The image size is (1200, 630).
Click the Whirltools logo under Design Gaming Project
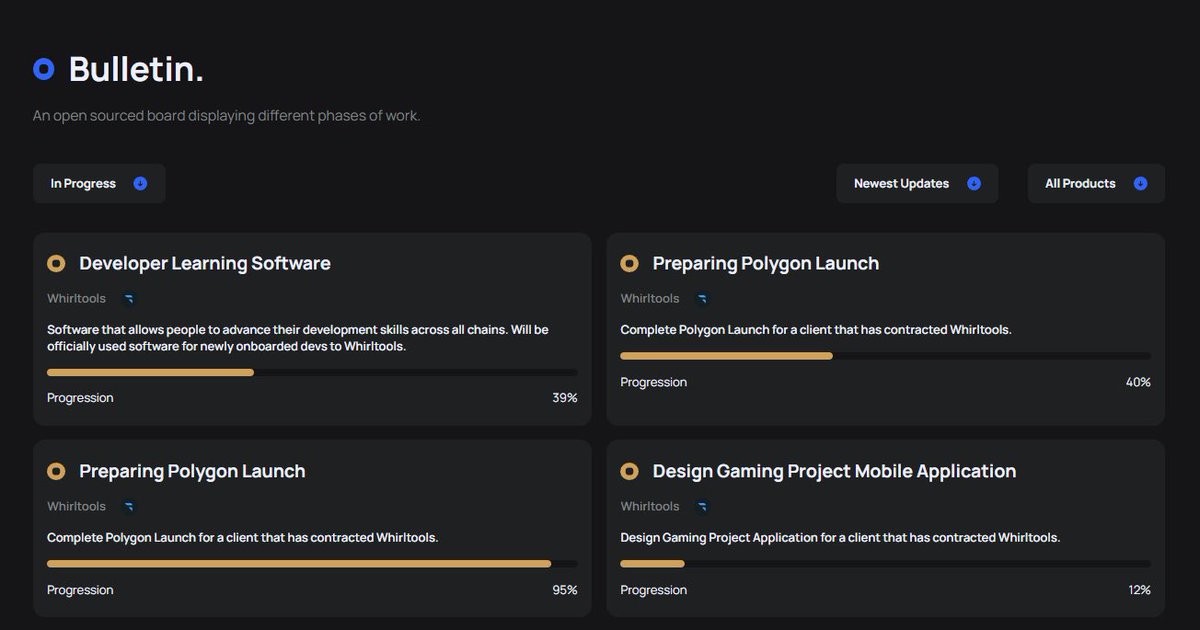tap(701, 506)
